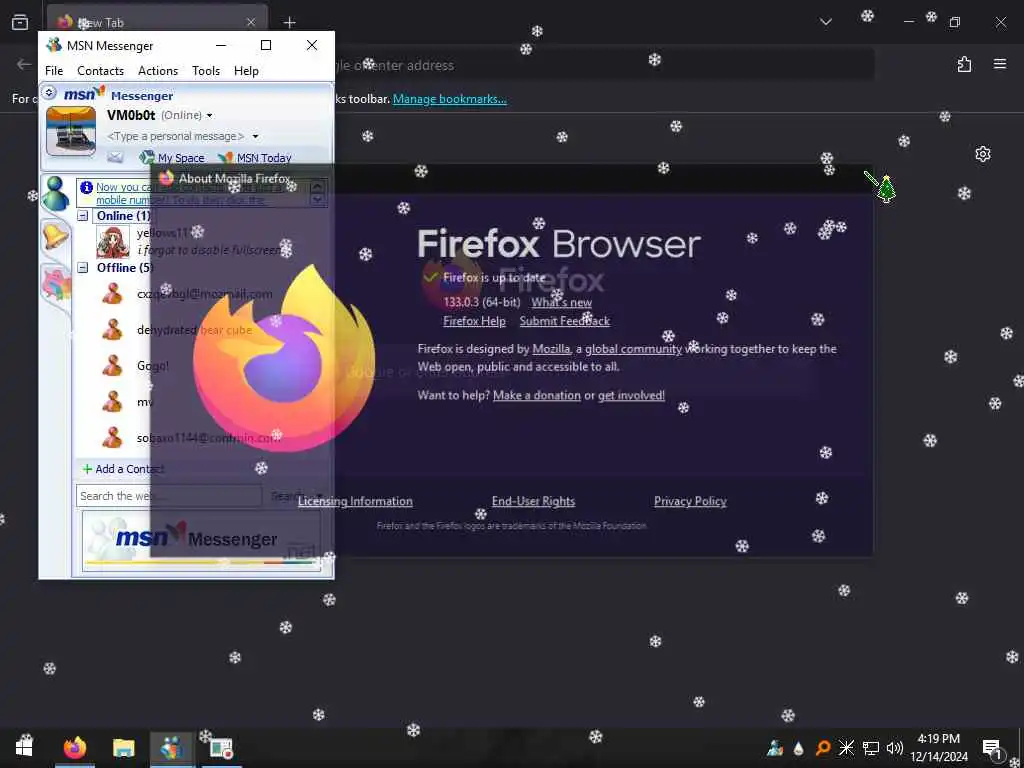Open new tab personalize gear icon
The width and height of the screenshot is (1024, 768).
coord(983,154)
